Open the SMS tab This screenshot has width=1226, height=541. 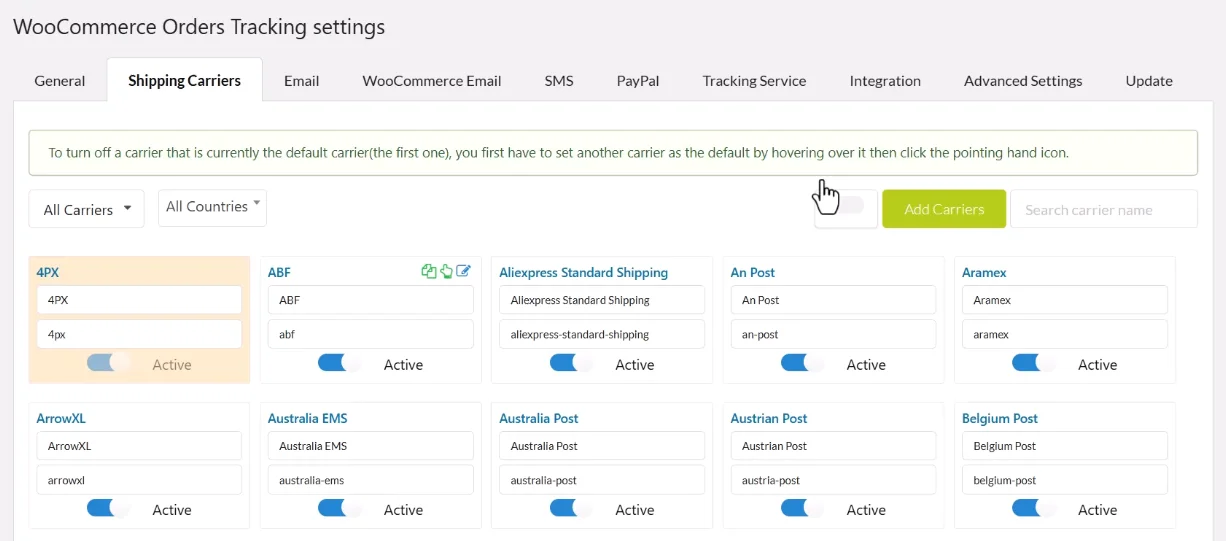(559, 80)
